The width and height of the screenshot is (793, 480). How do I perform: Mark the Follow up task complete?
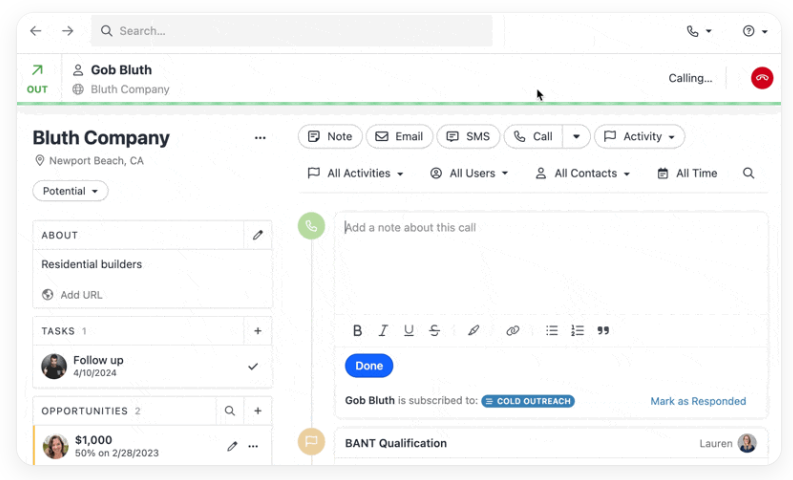[253, 366]
